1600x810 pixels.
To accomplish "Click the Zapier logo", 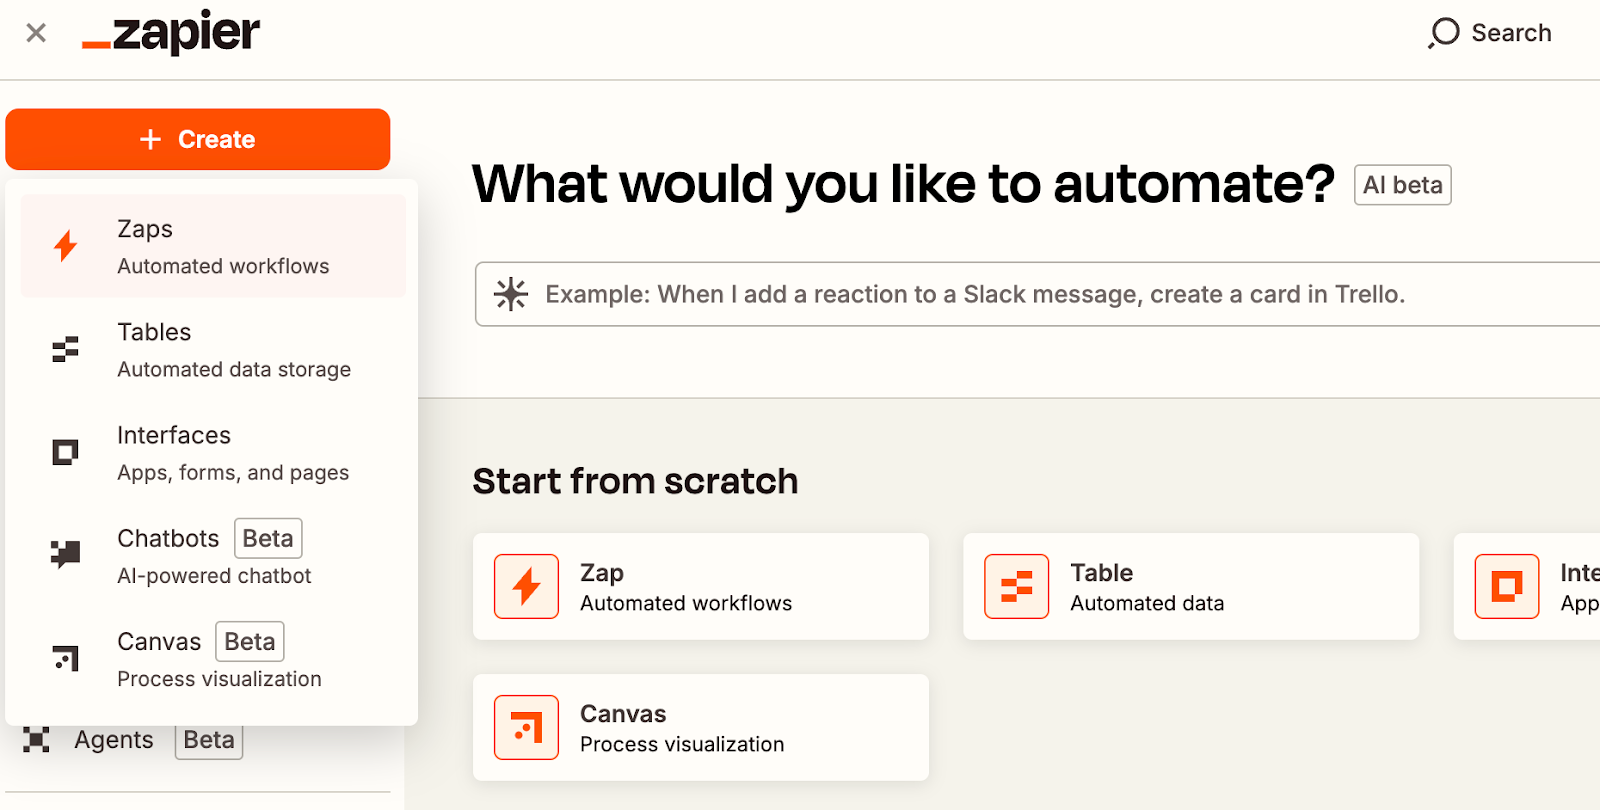I will point(171,33).
